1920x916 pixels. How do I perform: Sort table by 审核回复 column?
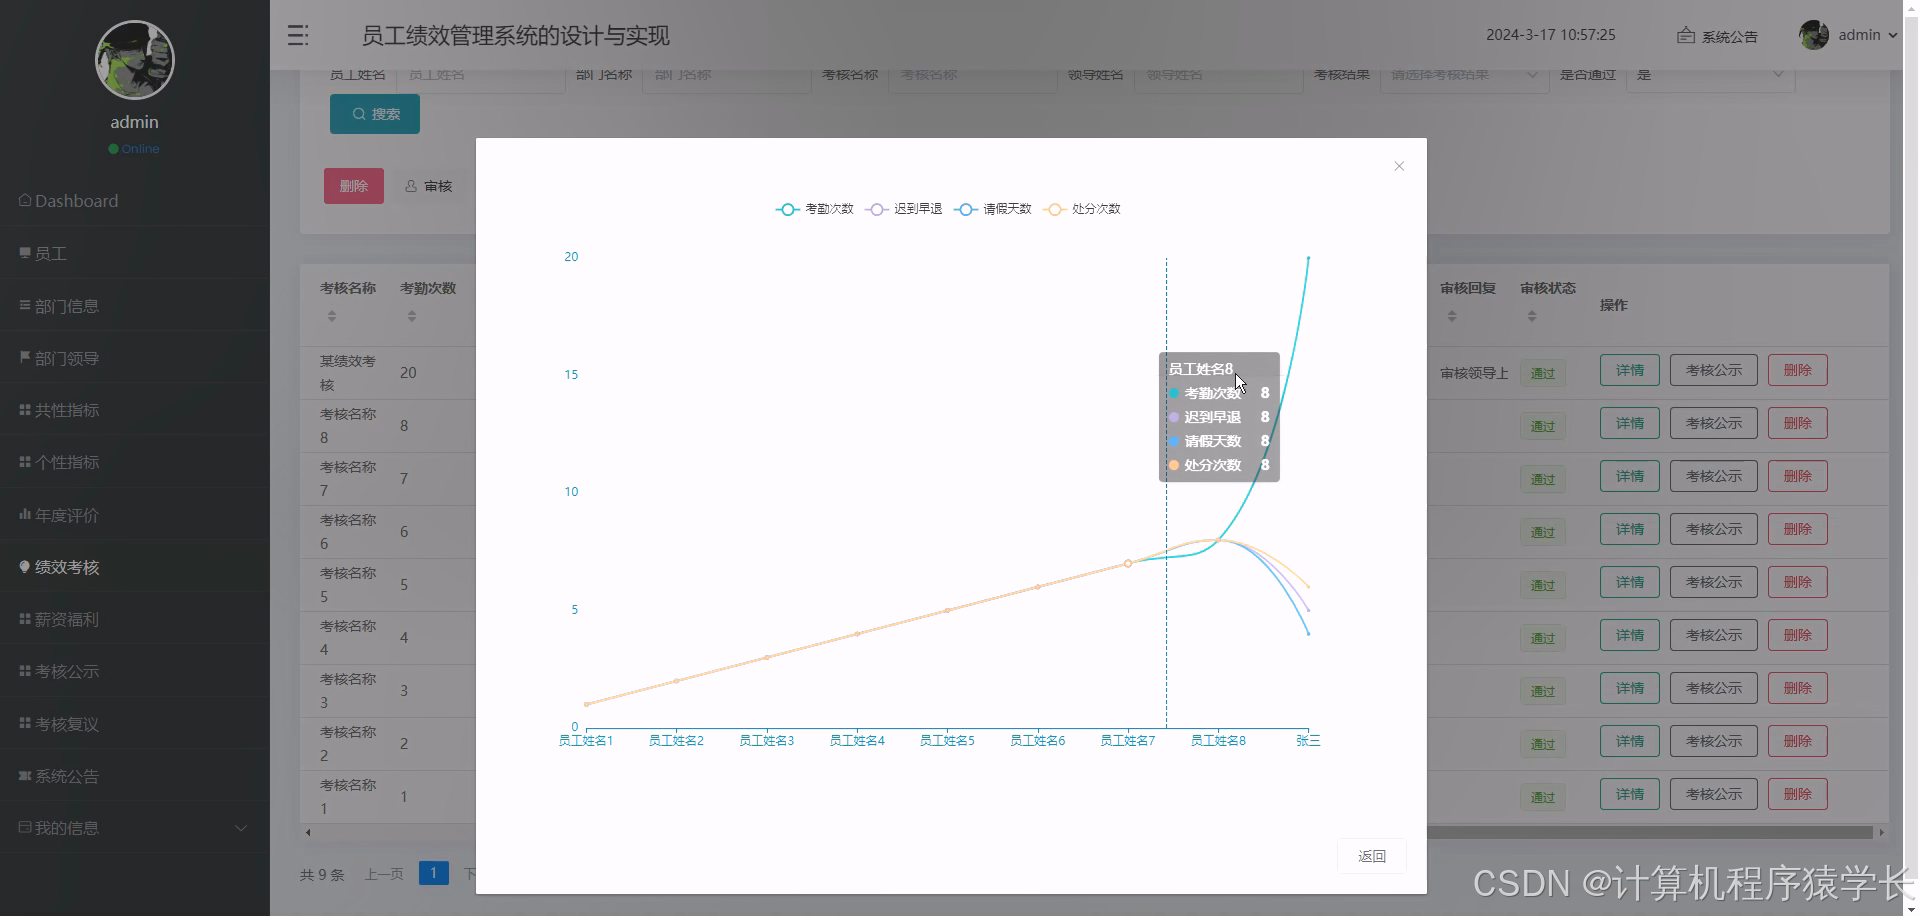pyautogui.click(x=1452, y=316)
